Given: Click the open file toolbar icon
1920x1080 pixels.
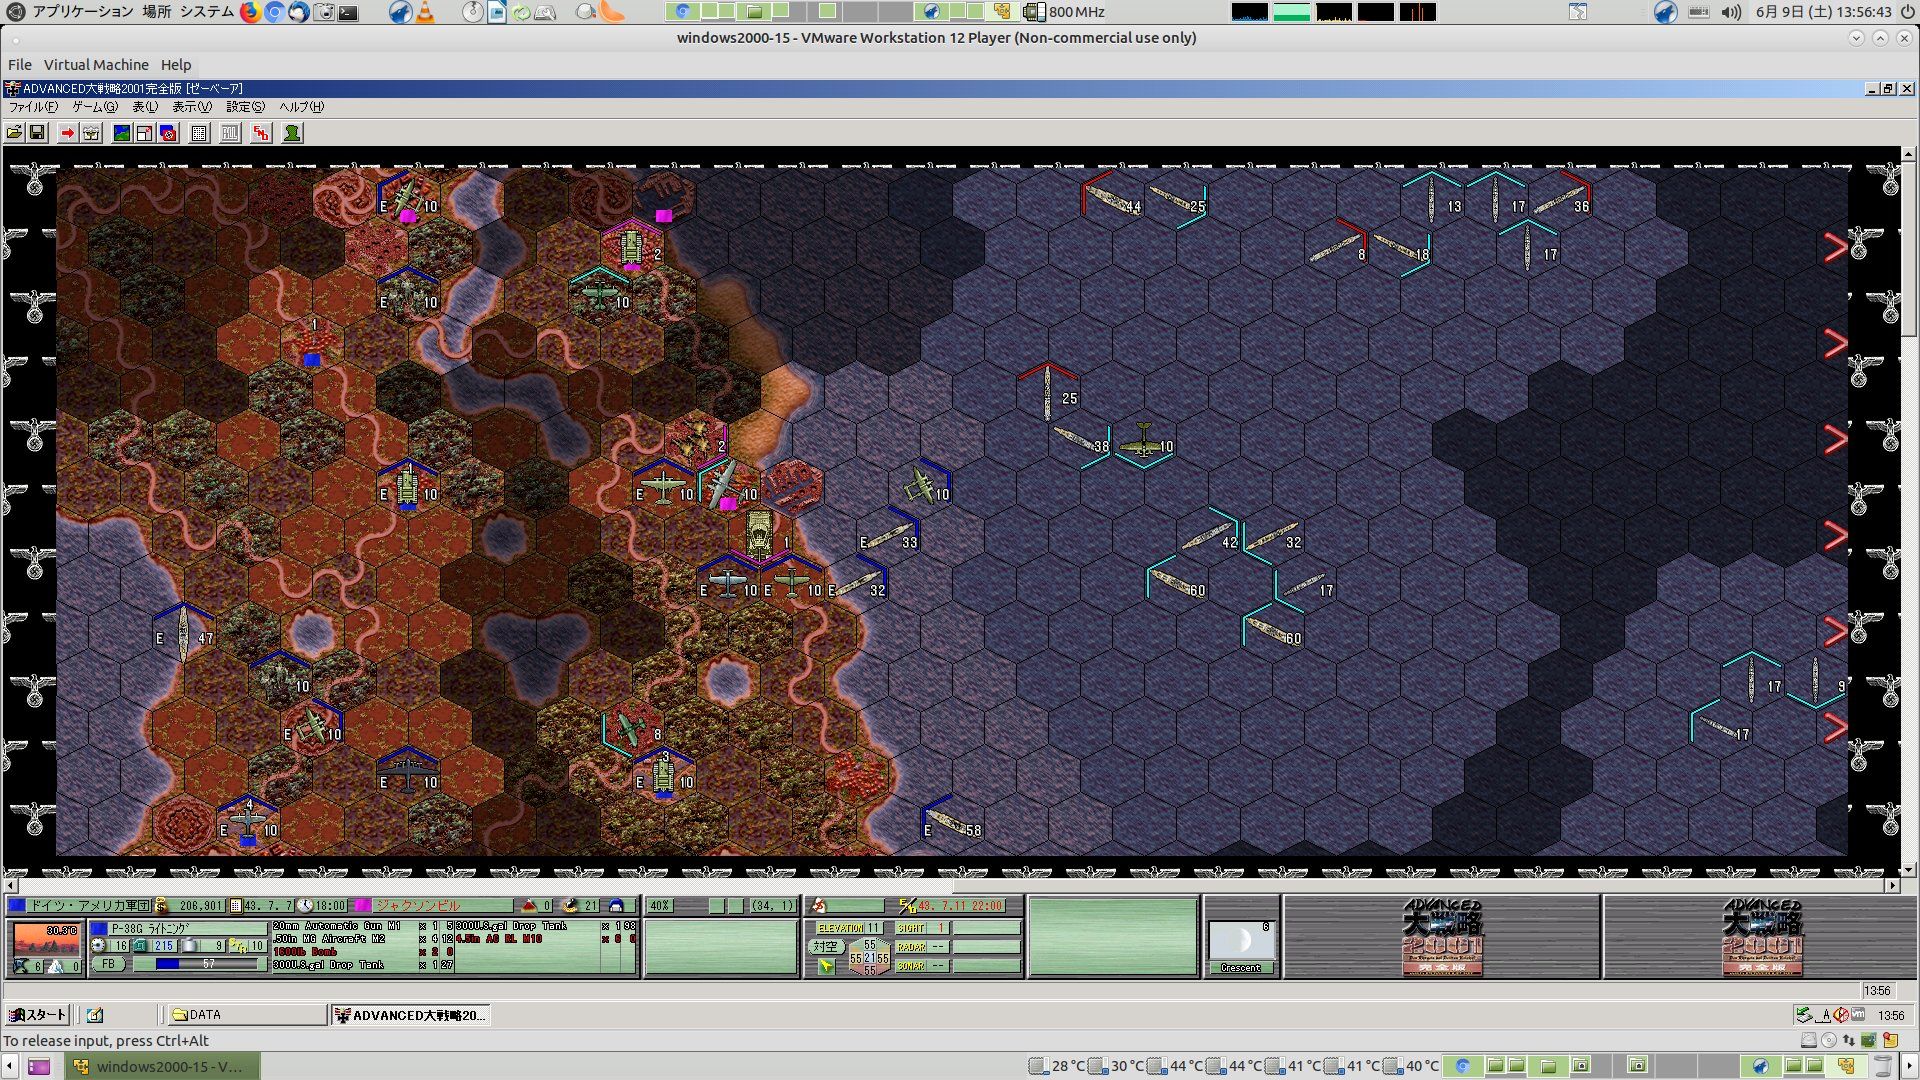Looking at the screenshot, I should (14, 133).
